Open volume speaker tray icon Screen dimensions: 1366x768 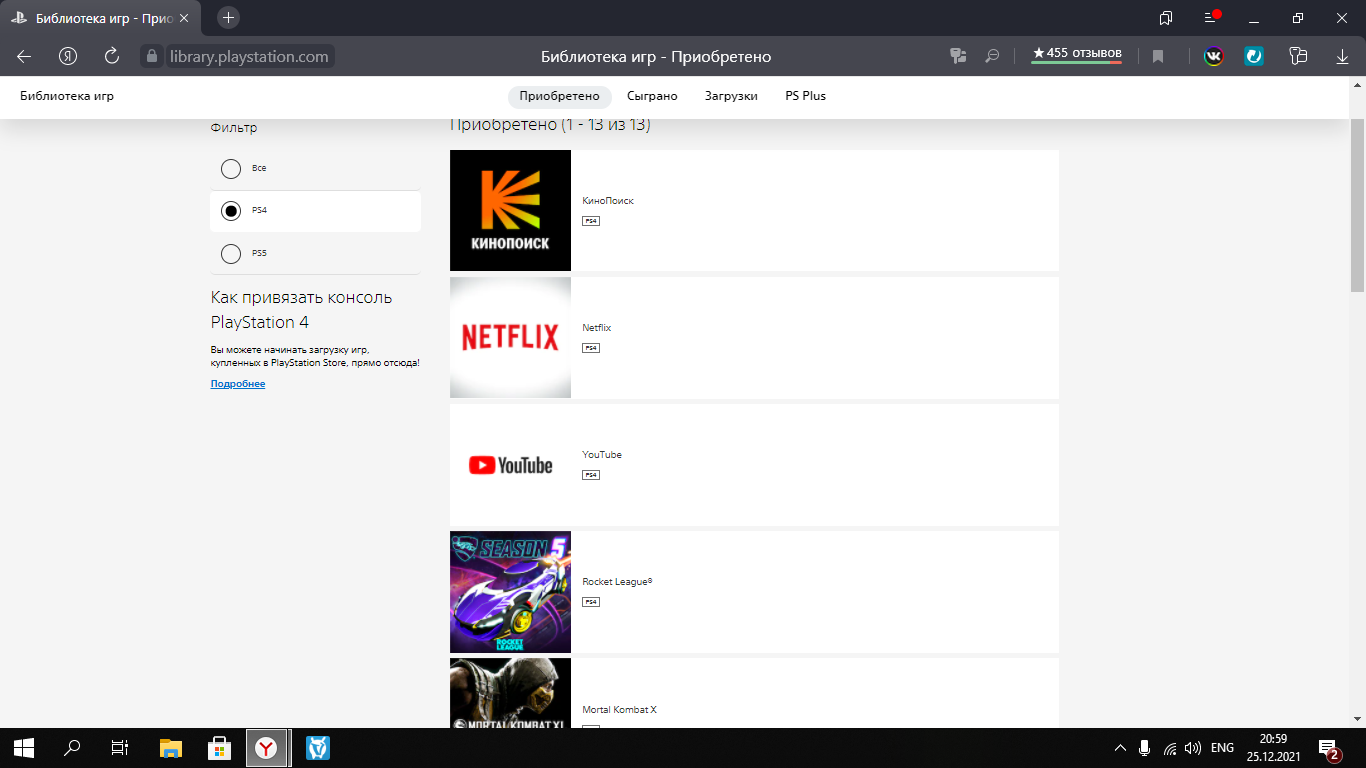coord(1192,748)
